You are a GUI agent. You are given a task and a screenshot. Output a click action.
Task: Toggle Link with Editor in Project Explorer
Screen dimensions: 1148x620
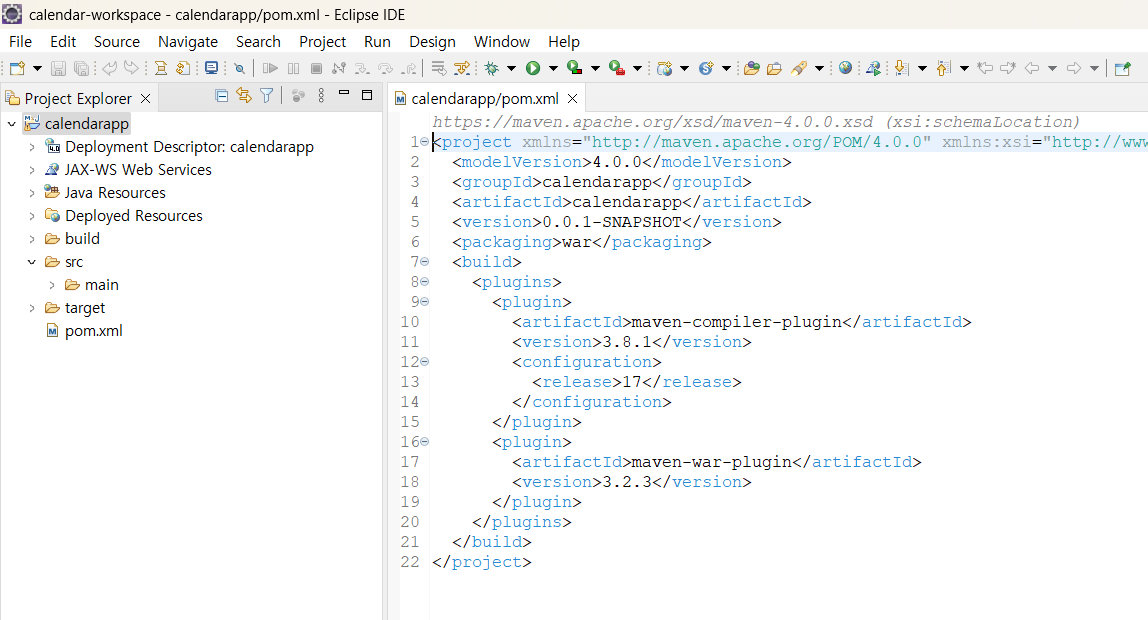(244, 95)
